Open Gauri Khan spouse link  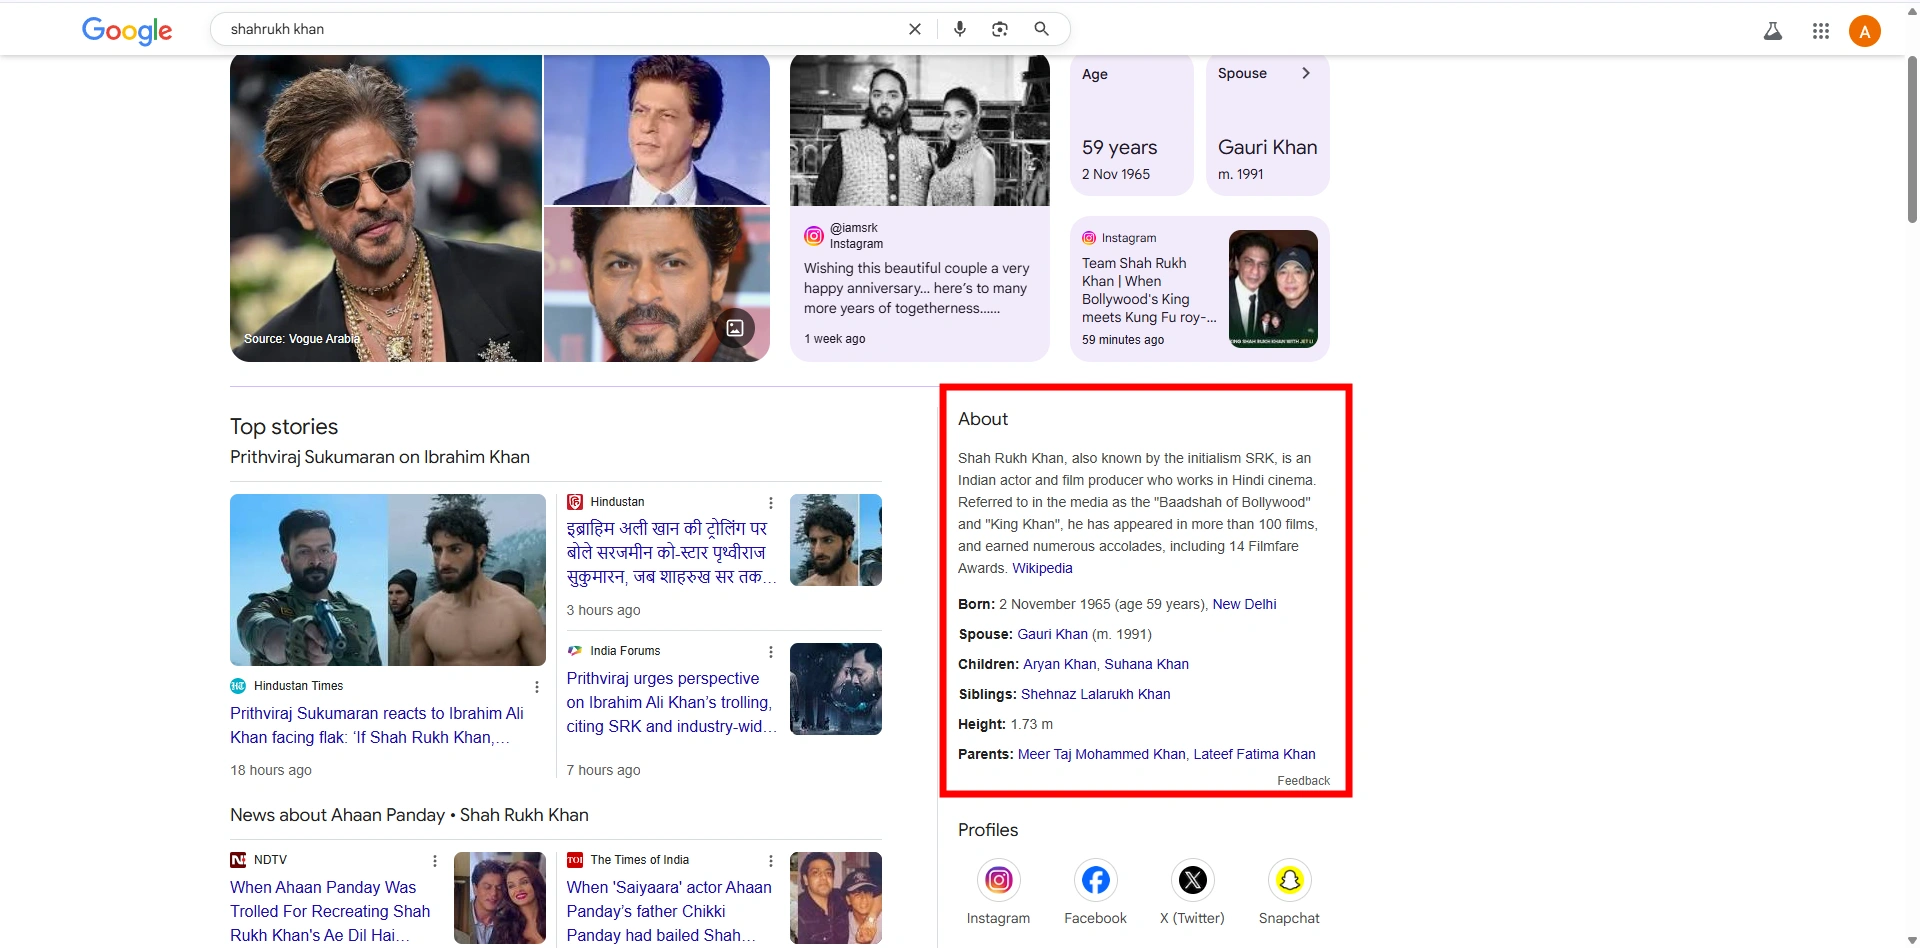(1052, 634)
